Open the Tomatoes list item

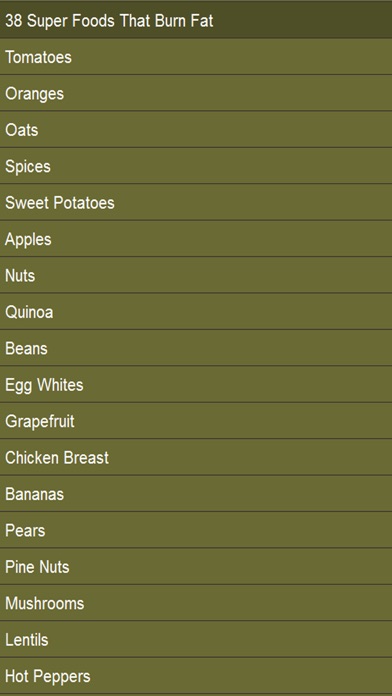point(196,57)
